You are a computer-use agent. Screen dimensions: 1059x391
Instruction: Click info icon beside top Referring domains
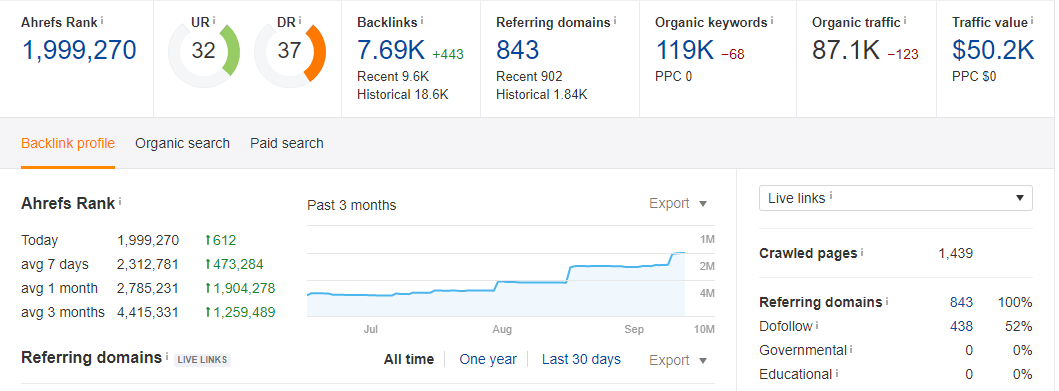(x=615, y=20)
